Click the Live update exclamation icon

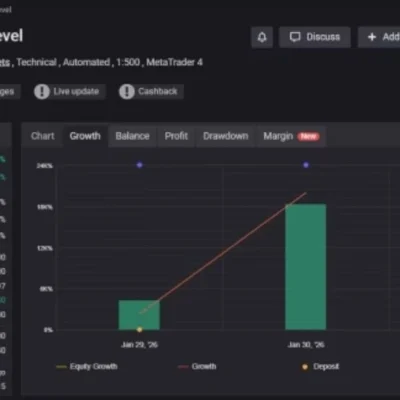pyautogui.click(x=42, y=92)
